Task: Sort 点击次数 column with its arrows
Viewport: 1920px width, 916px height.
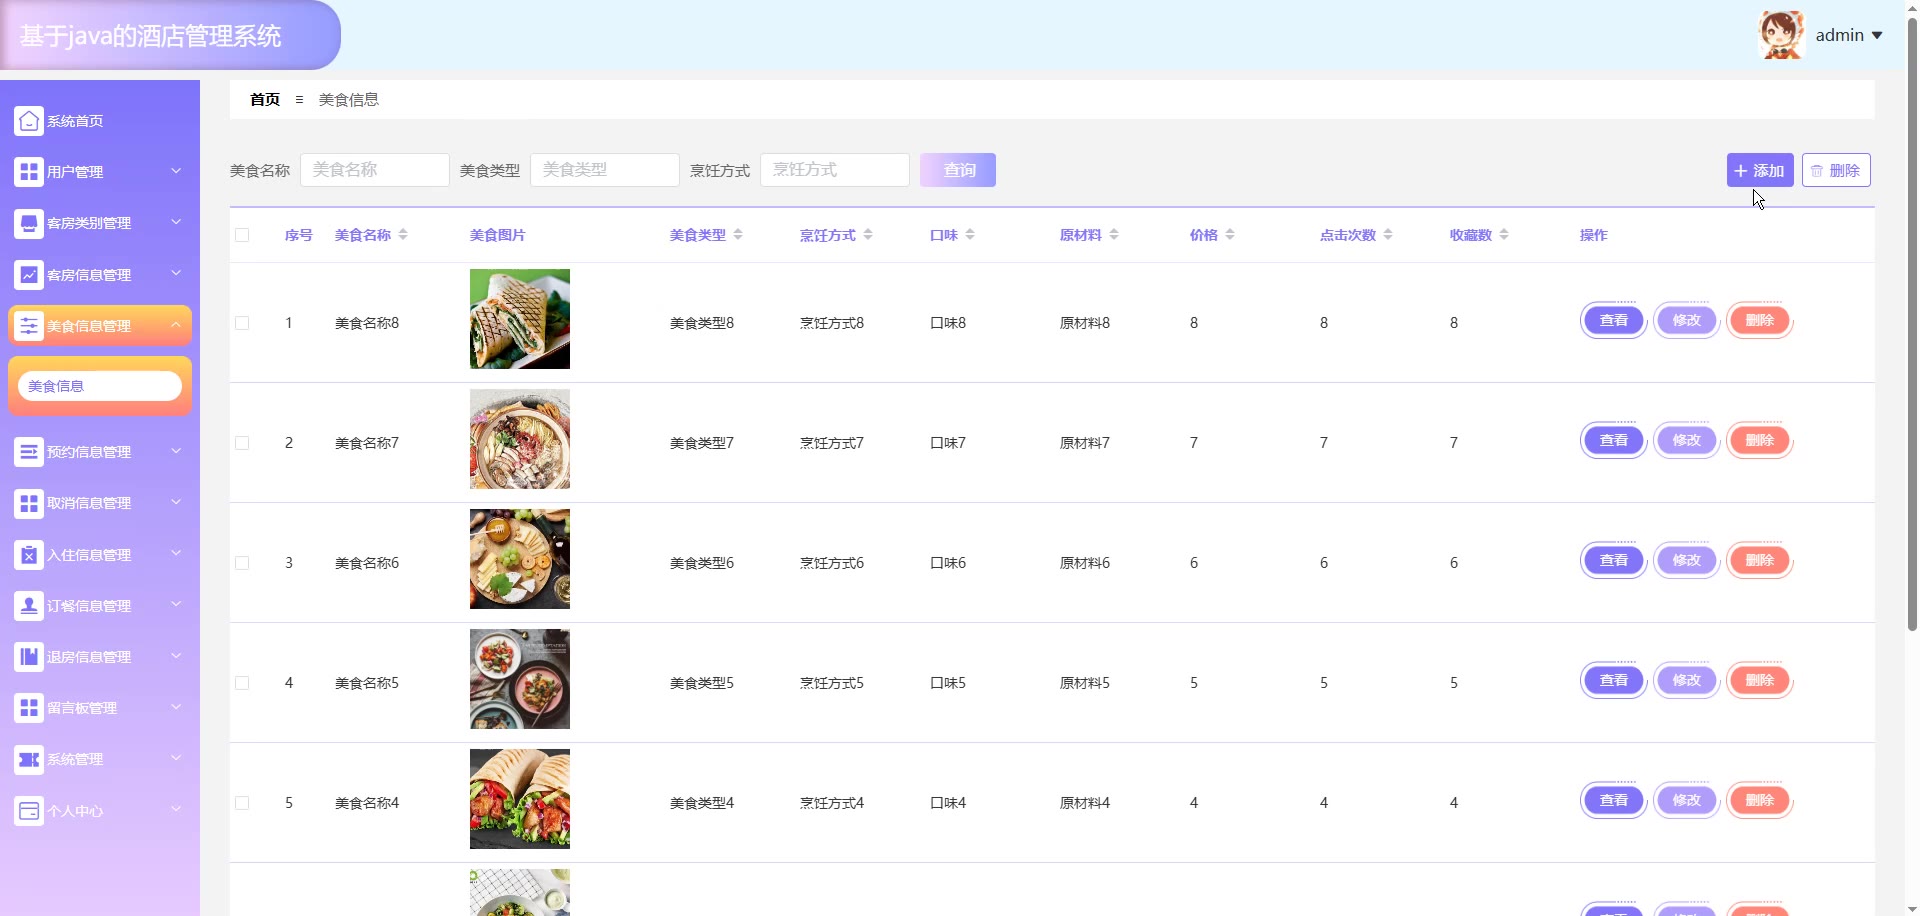Action: 1388,235
